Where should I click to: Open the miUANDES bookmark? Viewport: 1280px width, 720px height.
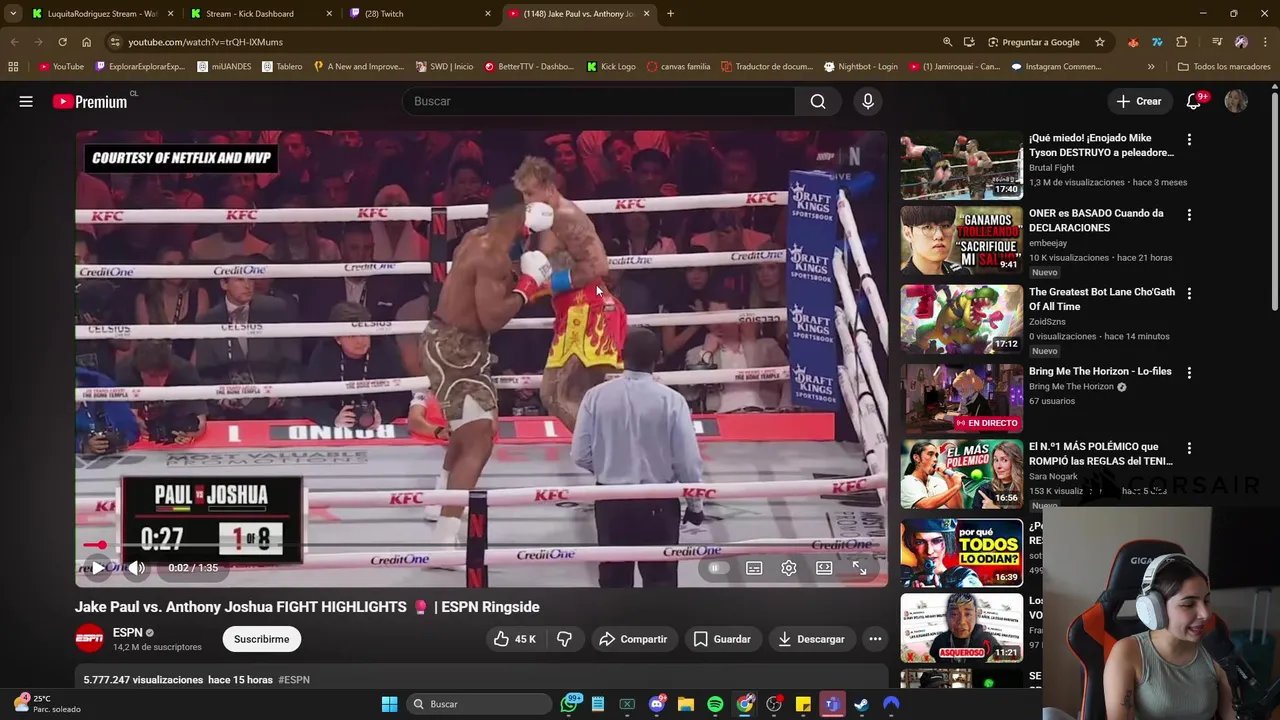[224, 67]
